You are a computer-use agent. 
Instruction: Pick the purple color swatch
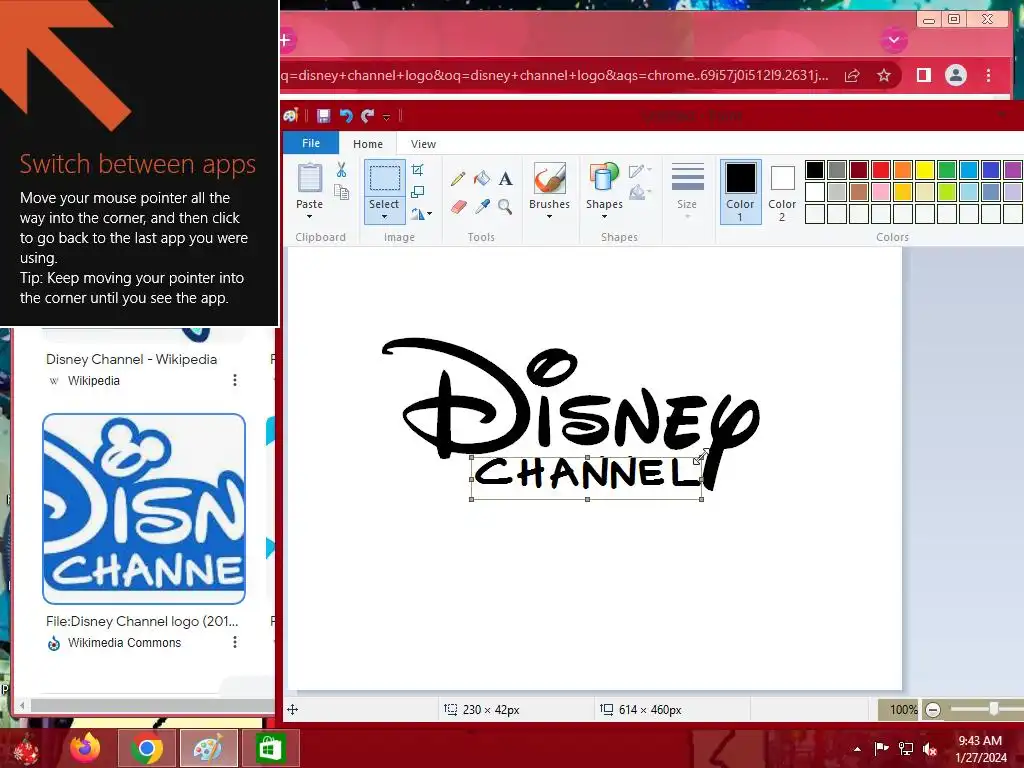pyautogui.click(x=1013, y=170)
